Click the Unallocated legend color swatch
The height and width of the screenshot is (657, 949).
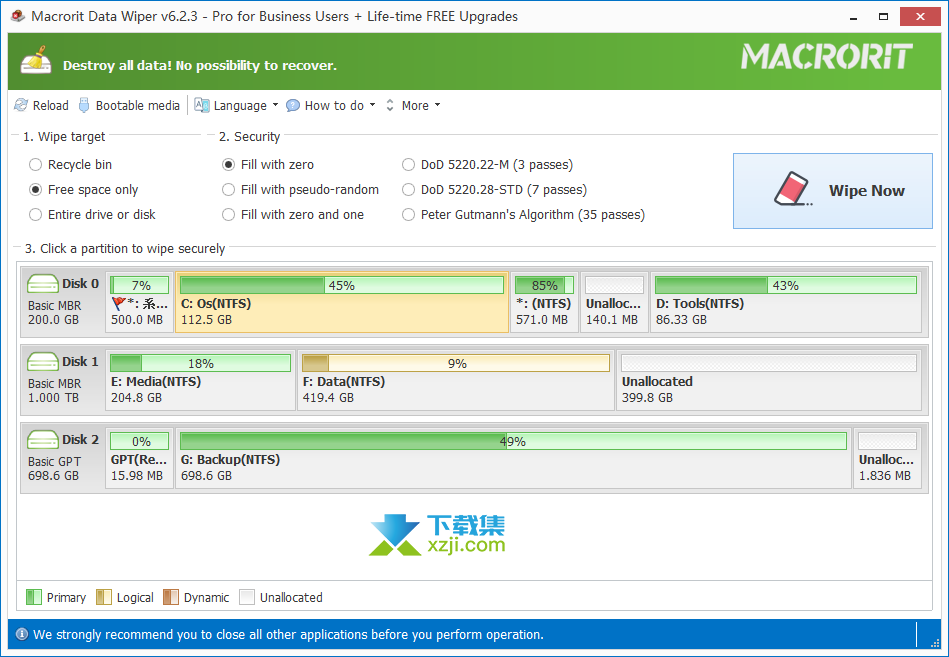[247, 597]
